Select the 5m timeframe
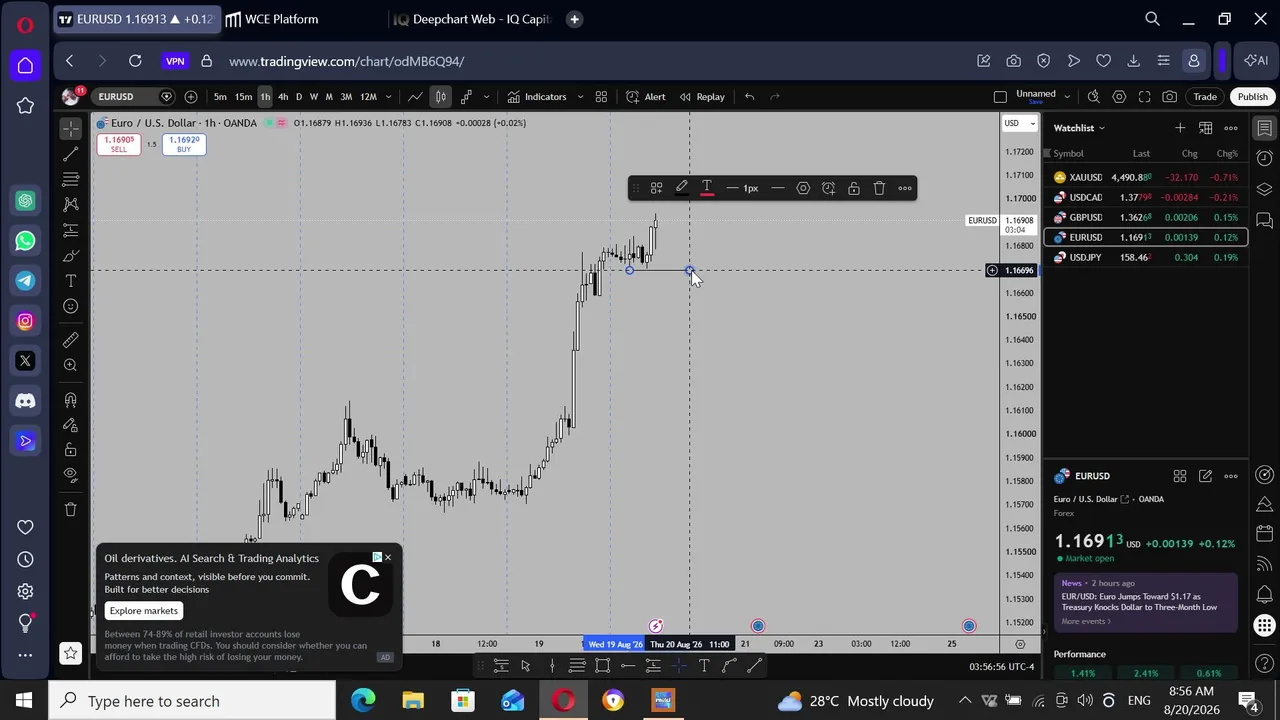The width and height of the screenshot is (1280, 720). point(220,97)
